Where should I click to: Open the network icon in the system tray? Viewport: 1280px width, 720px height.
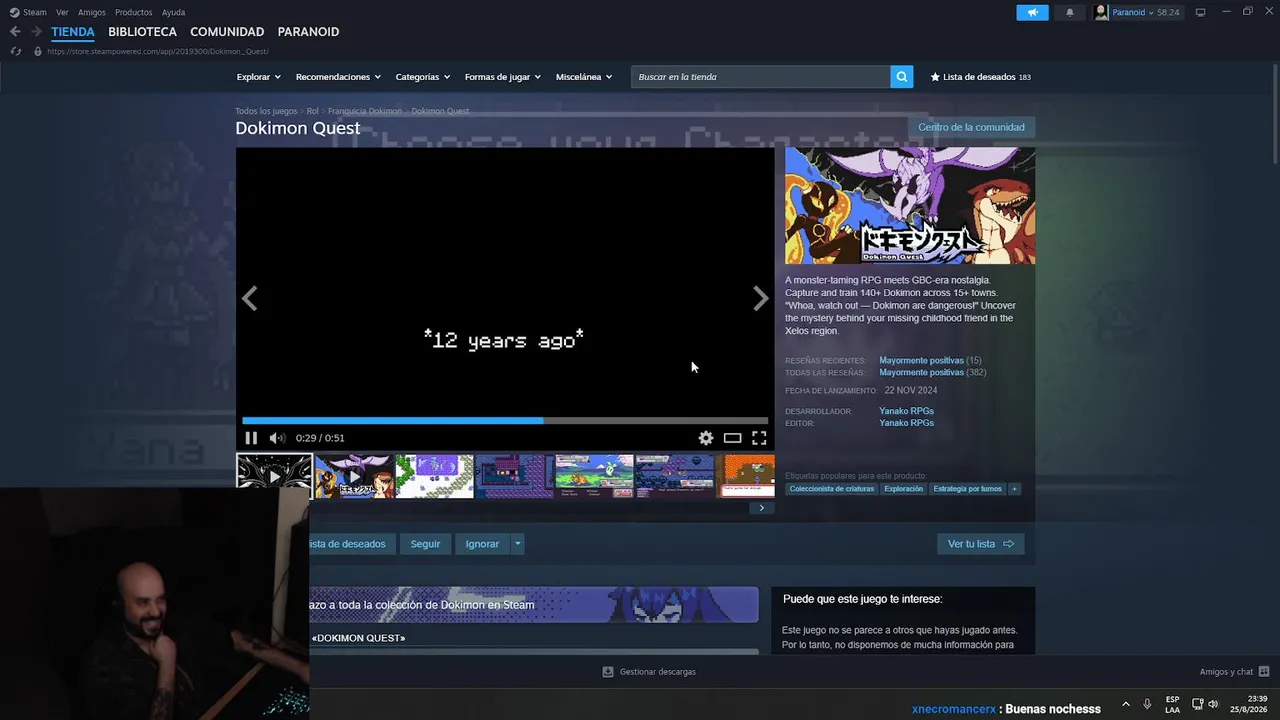tap(1197, 704)
